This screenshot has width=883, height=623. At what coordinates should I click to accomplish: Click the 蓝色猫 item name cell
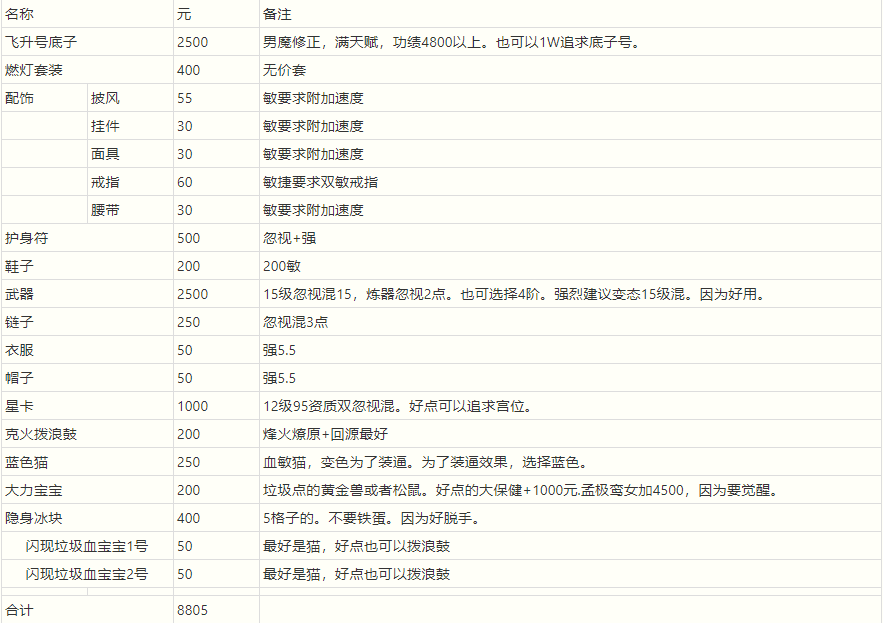tap(27, 463)
